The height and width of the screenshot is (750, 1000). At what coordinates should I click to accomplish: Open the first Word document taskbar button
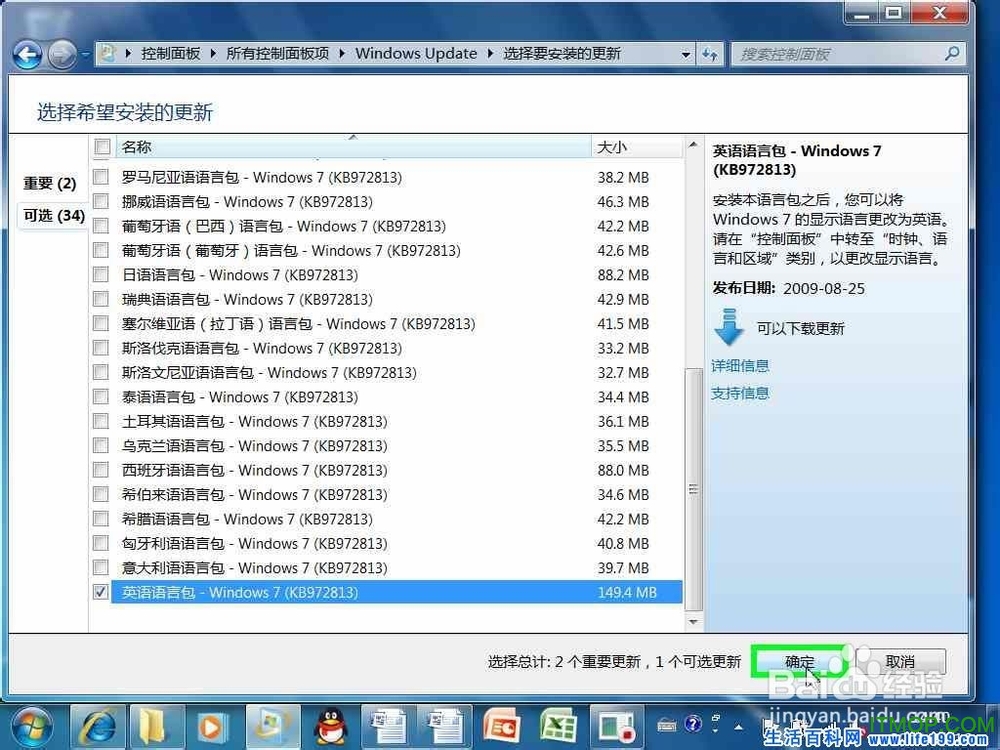pyautogui.click(x=388, y=727)
